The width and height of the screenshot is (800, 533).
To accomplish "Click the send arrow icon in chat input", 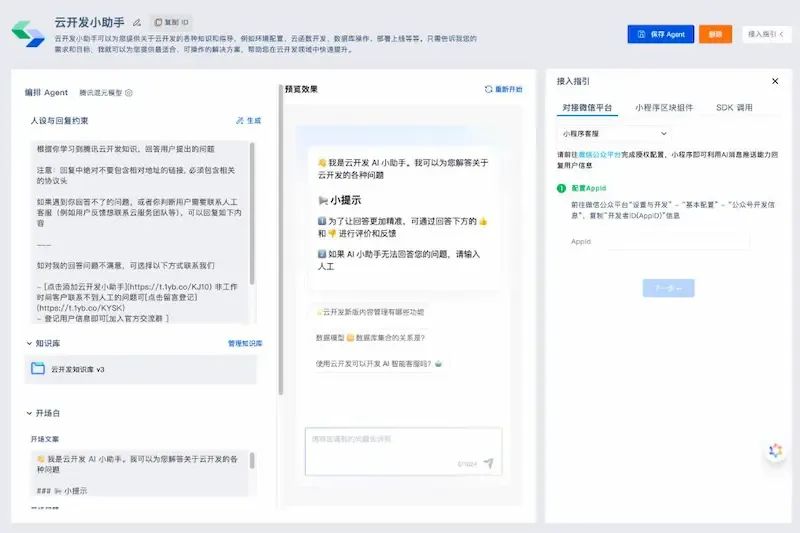I will (x=488, y=463).
